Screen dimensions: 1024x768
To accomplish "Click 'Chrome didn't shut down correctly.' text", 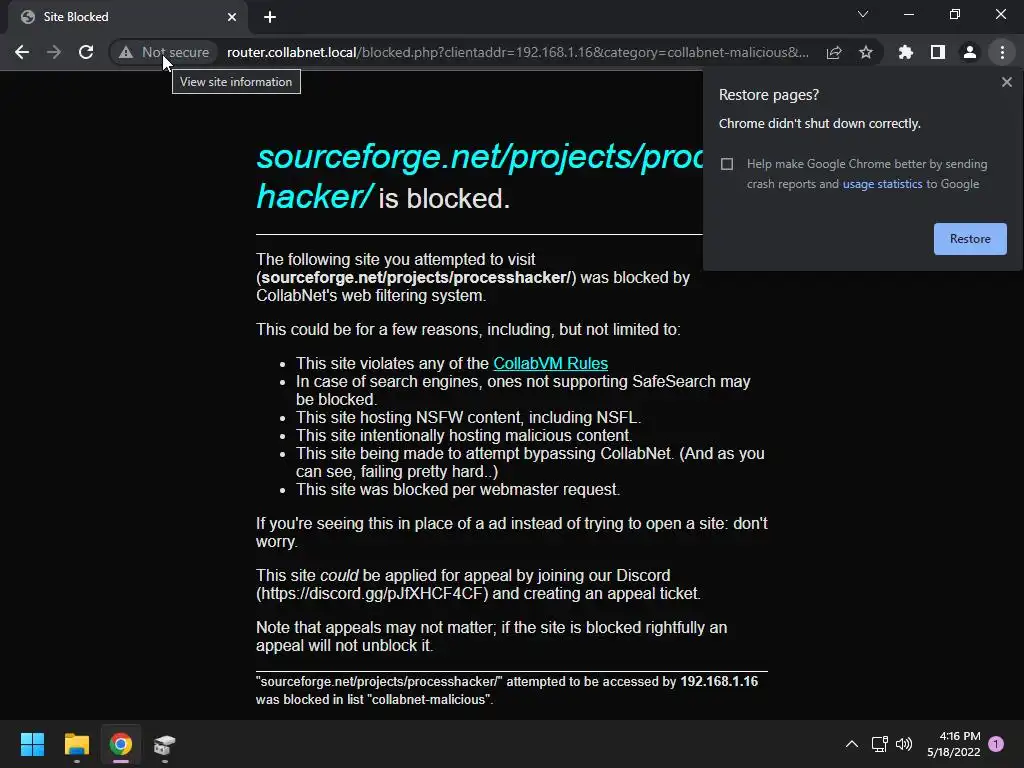I will point(820,124).
